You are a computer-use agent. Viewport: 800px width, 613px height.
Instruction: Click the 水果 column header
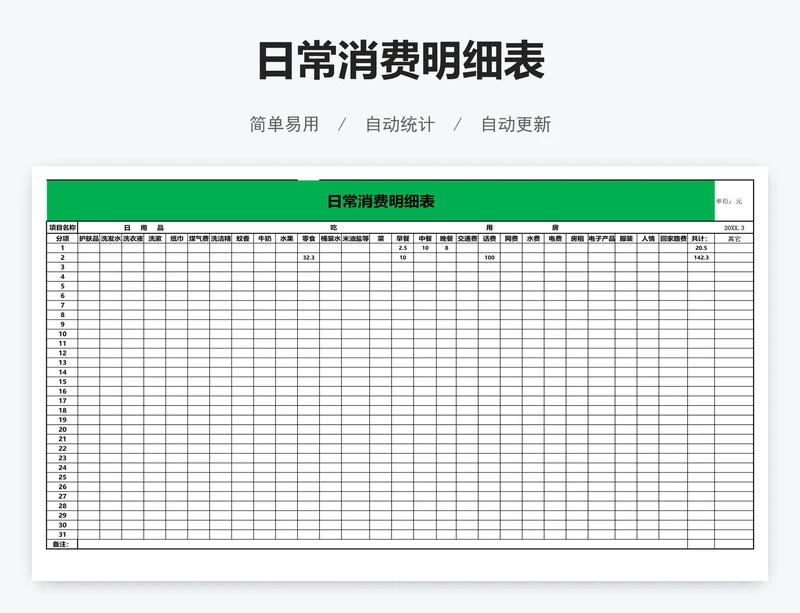tap(286, 238)
